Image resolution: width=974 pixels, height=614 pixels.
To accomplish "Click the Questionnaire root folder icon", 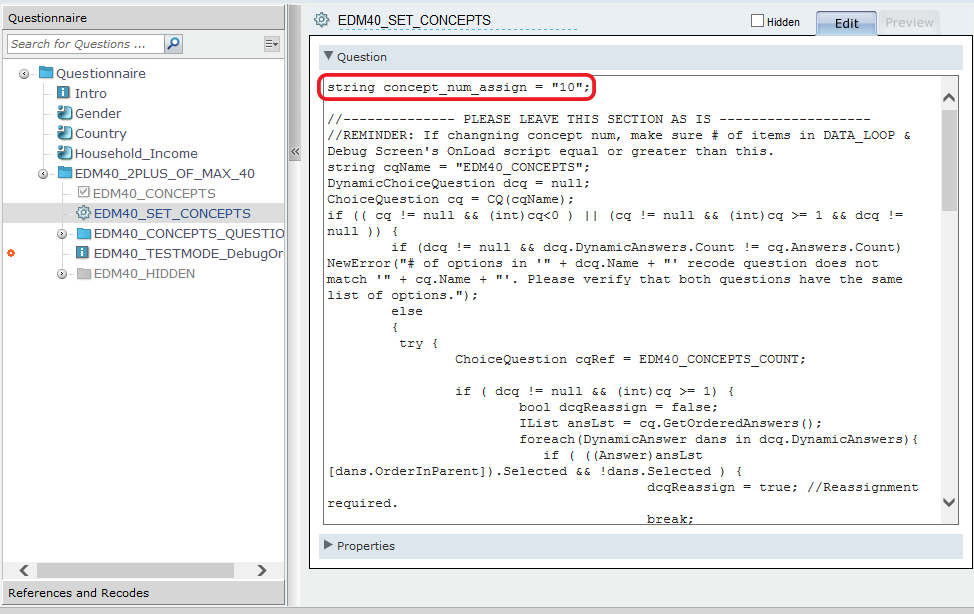I will click(46, 73).
